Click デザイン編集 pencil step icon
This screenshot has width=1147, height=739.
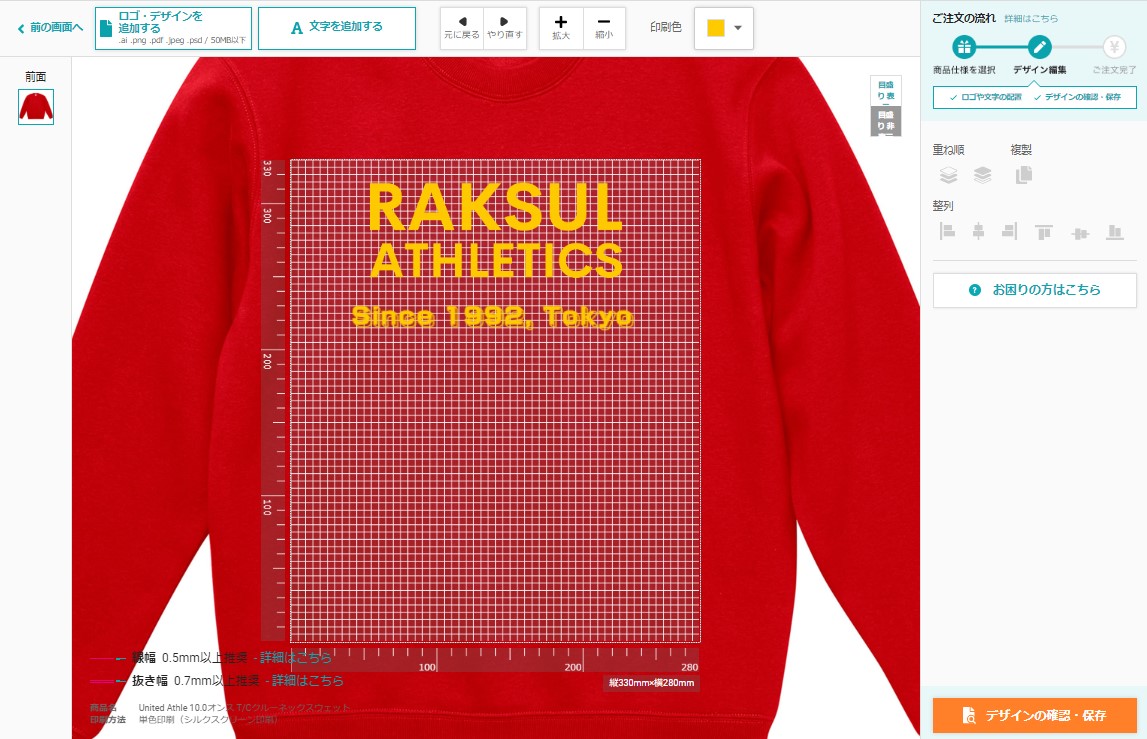[1039, 48]
